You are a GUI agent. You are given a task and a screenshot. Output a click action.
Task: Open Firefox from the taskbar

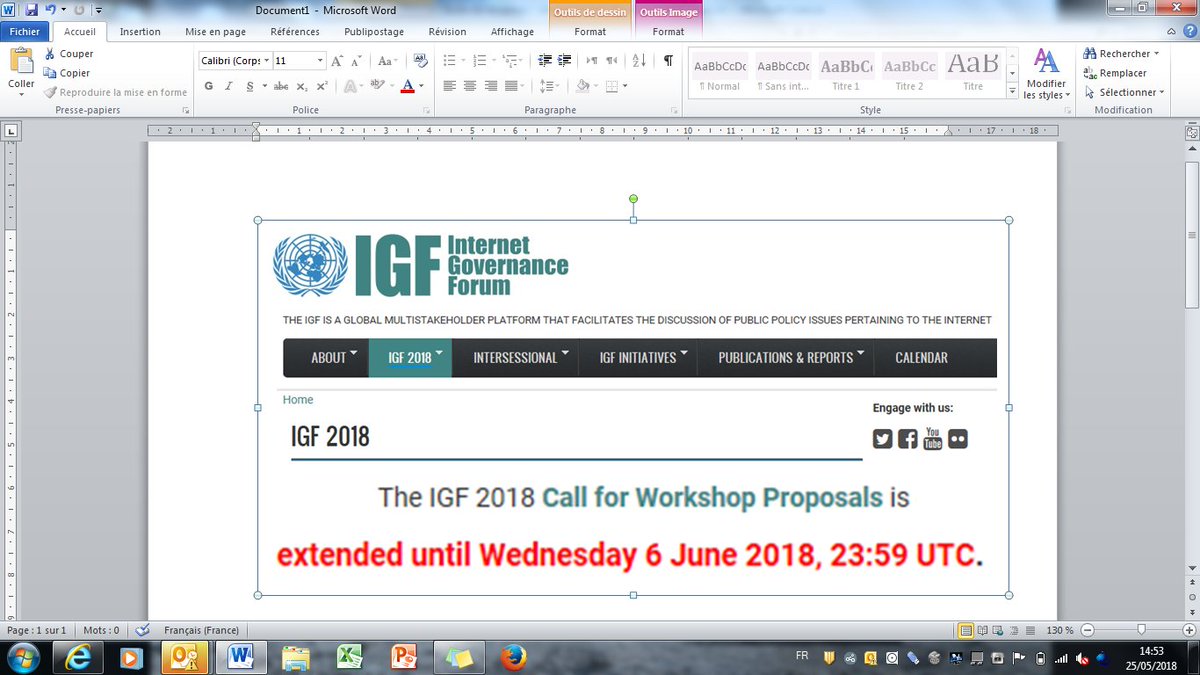coord(514,657)
